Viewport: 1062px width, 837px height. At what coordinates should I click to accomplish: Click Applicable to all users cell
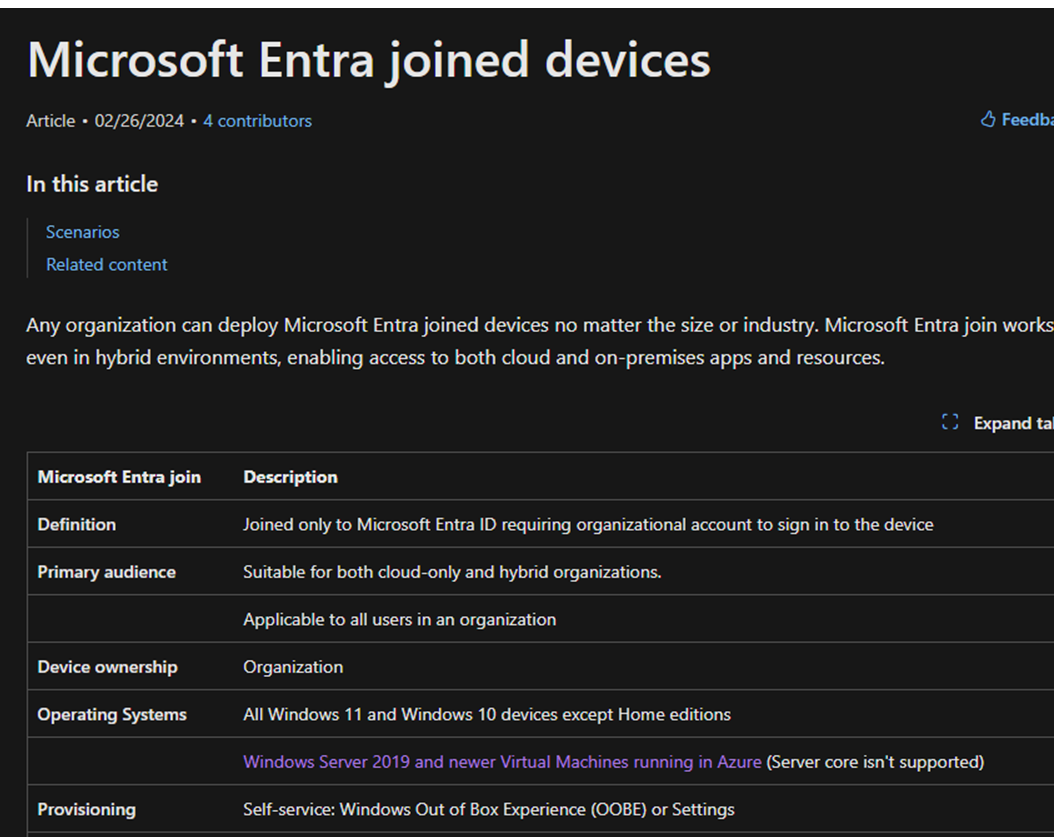pos(400,620)
